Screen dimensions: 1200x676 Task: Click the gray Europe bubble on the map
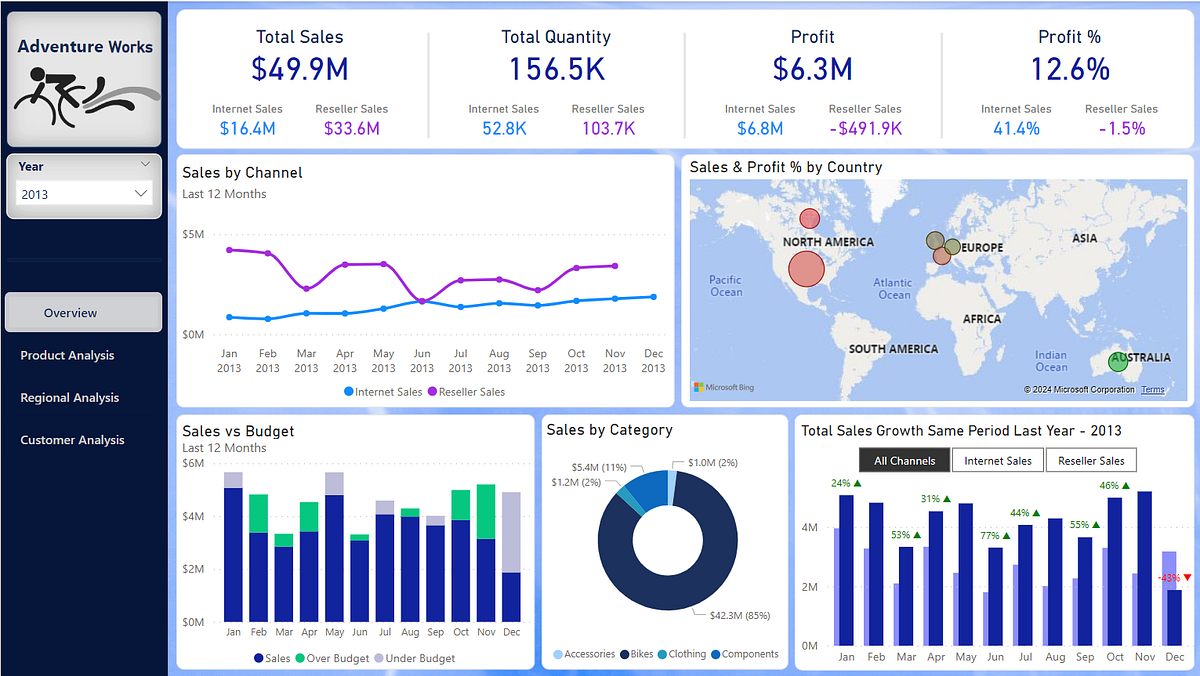tap(934, 240)
